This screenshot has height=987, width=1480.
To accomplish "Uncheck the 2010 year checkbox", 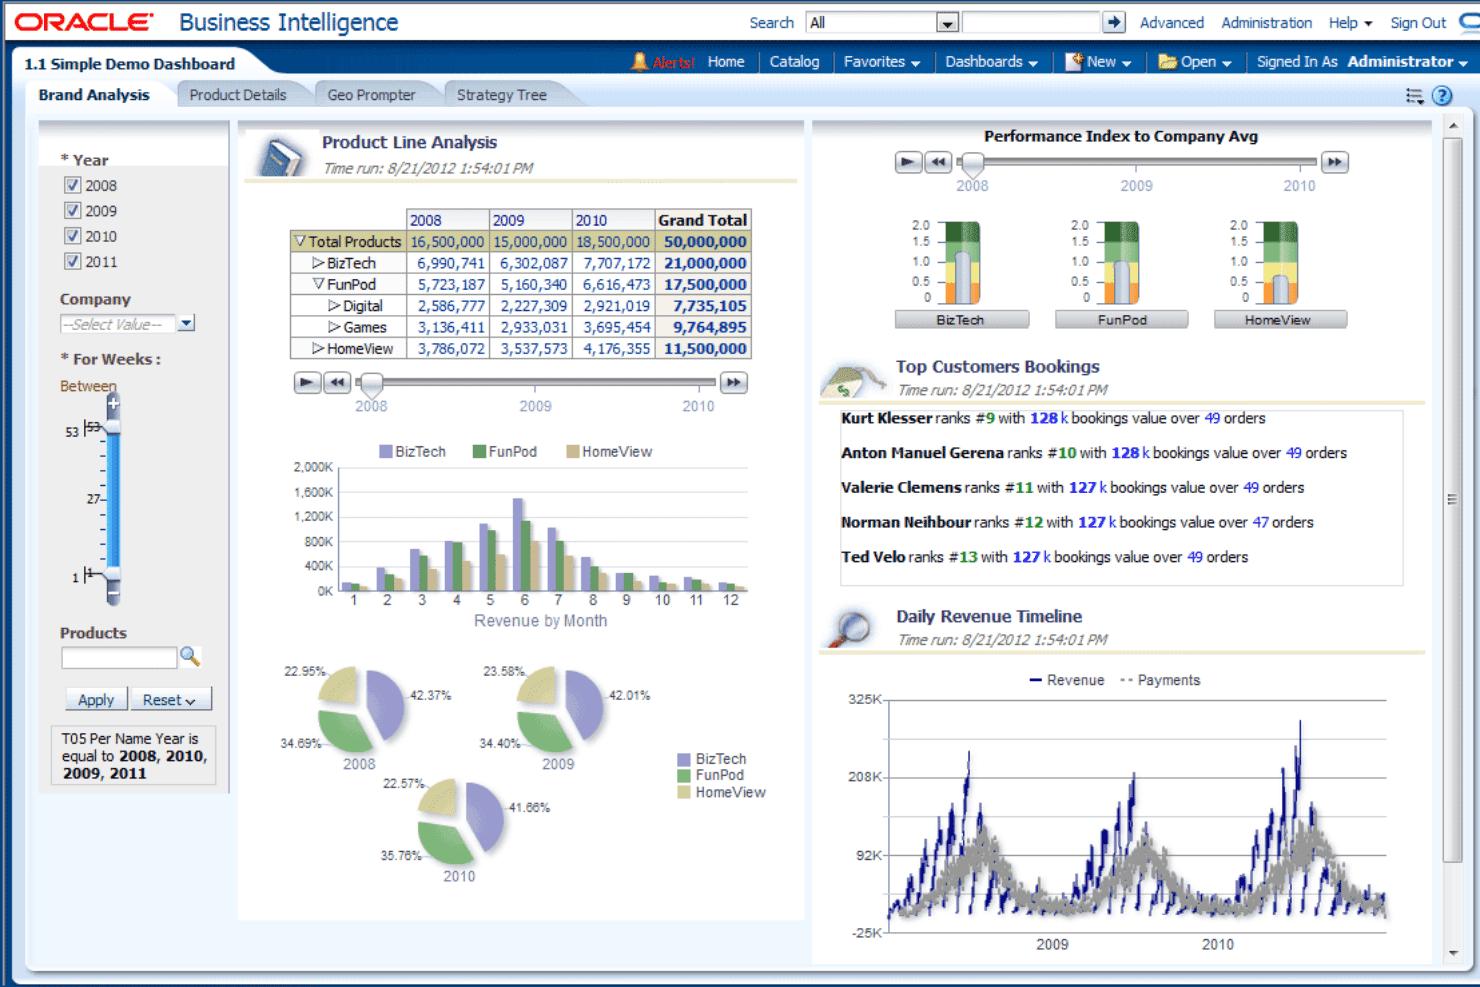I will 72,236.
